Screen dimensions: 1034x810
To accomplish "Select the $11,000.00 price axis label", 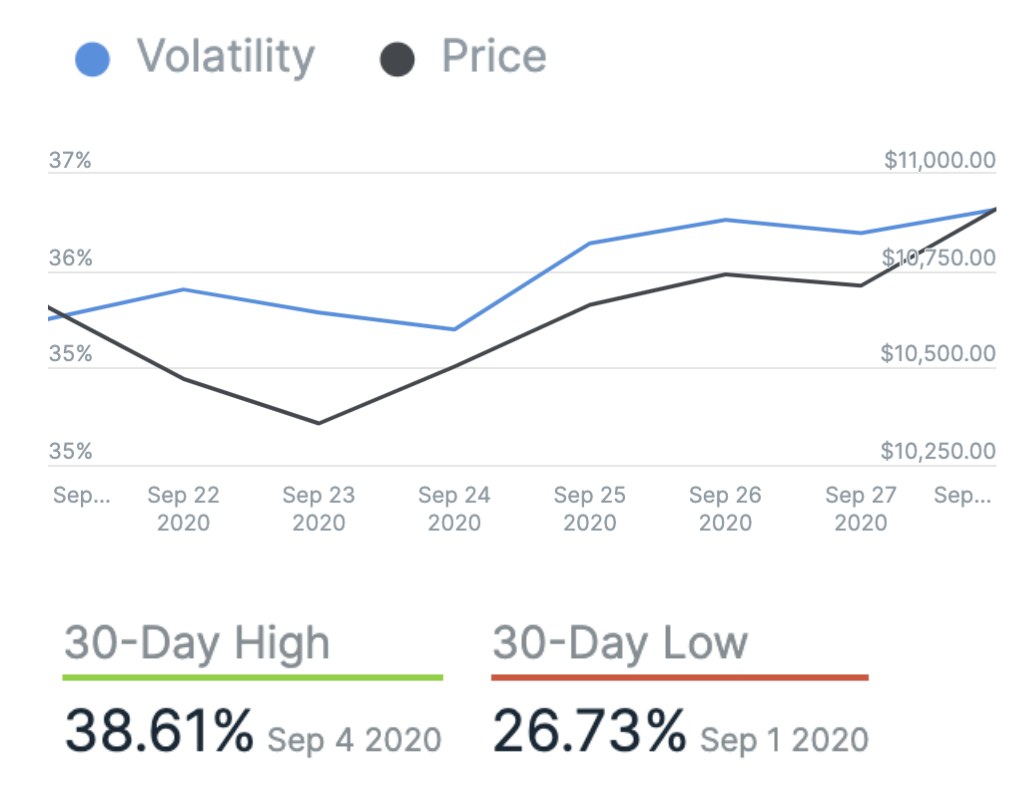I will [939, 160].
